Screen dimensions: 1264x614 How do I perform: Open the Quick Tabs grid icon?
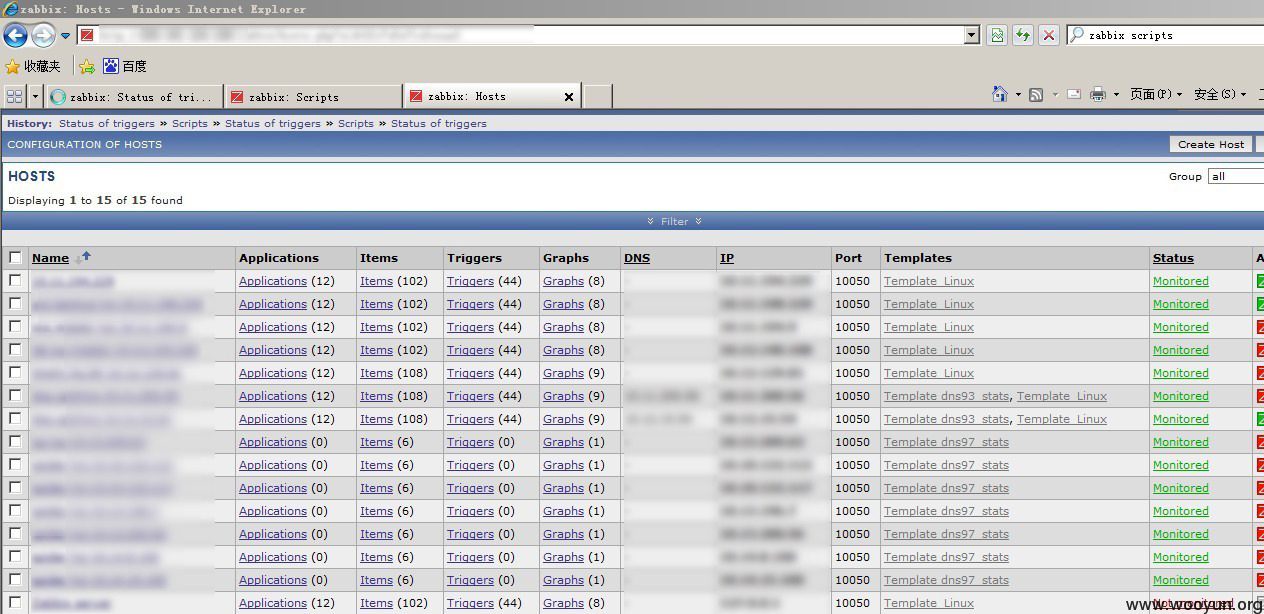point(14,96)
